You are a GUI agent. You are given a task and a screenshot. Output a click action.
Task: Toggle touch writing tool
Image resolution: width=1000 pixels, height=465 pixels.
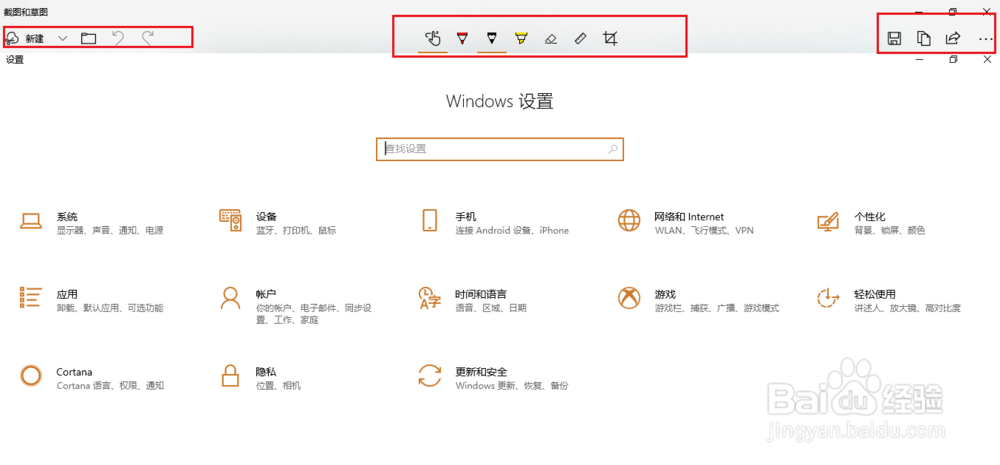tap(433, 38)
